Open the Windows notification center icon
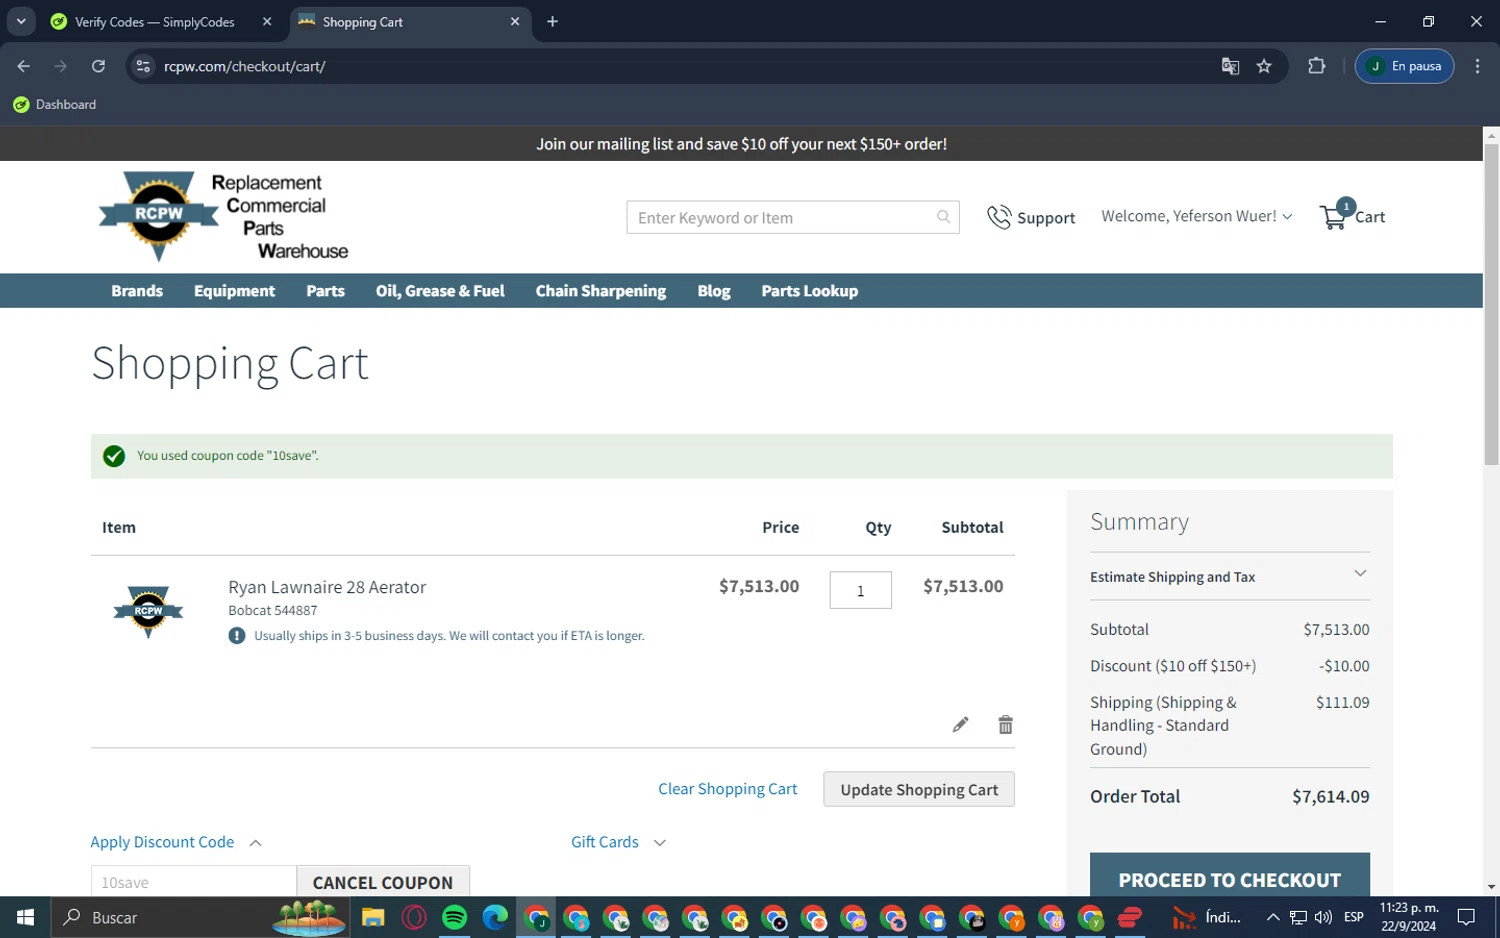 click(x=1466, y=917)
